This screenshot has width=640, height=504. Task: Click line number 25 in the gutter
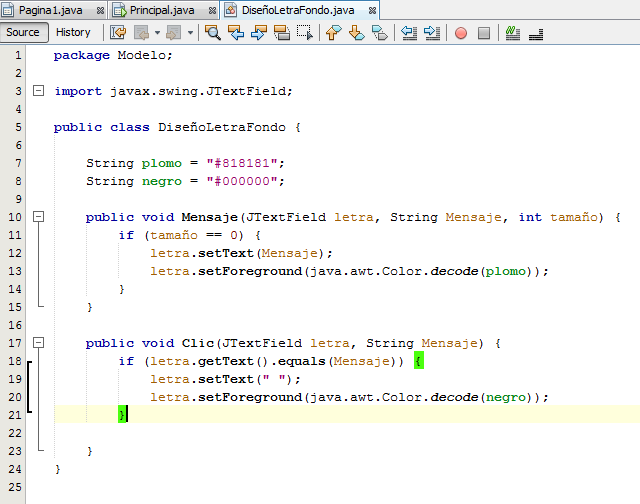(x=15, y=486)
